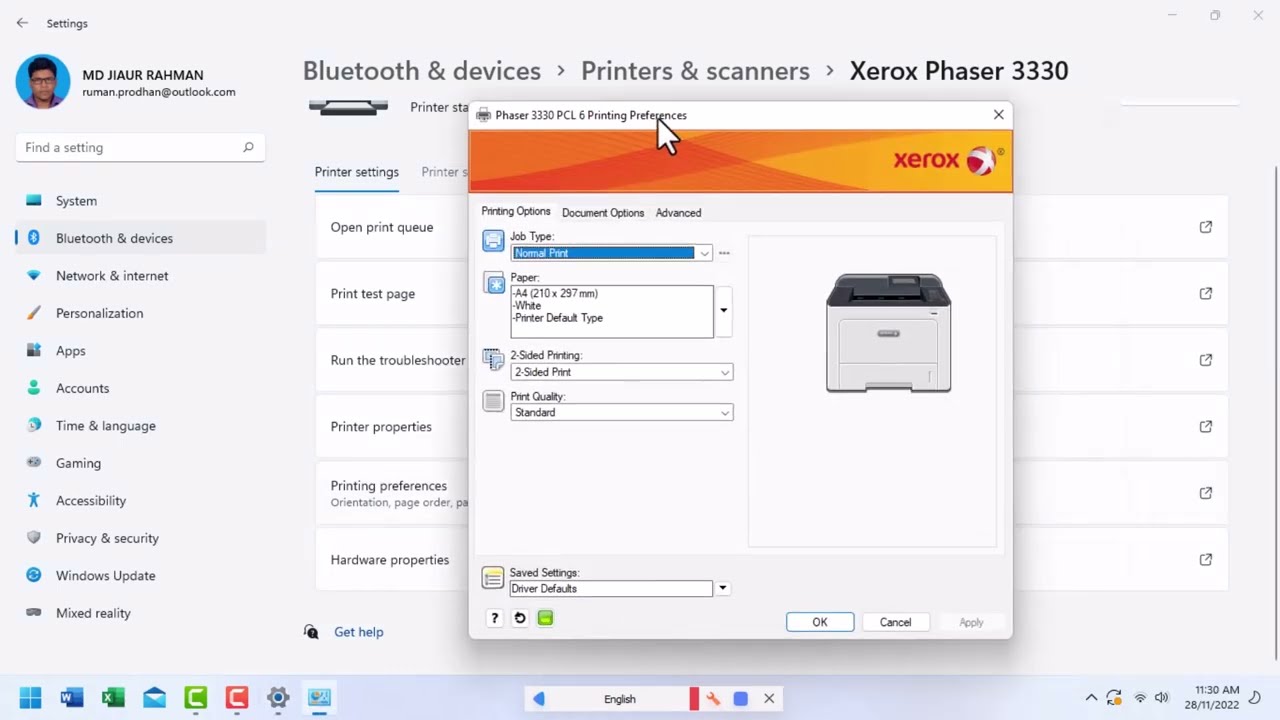Open Apps settings

pos(140,351)
